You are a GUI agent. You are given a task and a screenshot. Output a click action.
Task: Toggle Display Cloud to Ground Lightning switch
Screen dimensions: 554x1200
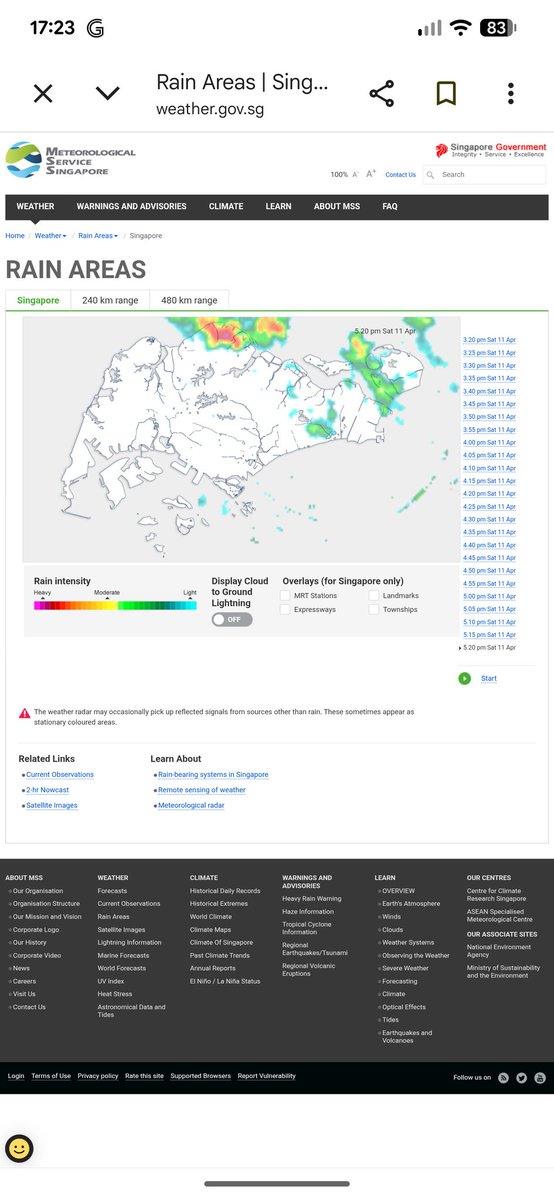(x=232, y=619)
